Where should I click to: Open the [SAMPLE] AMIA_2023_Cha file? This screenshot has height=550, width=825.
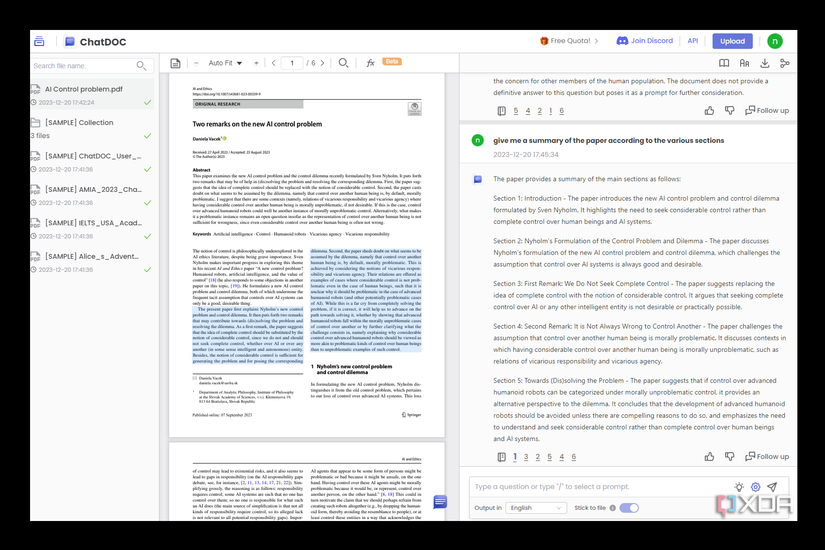pyautogui.click(x=92, y=195)
